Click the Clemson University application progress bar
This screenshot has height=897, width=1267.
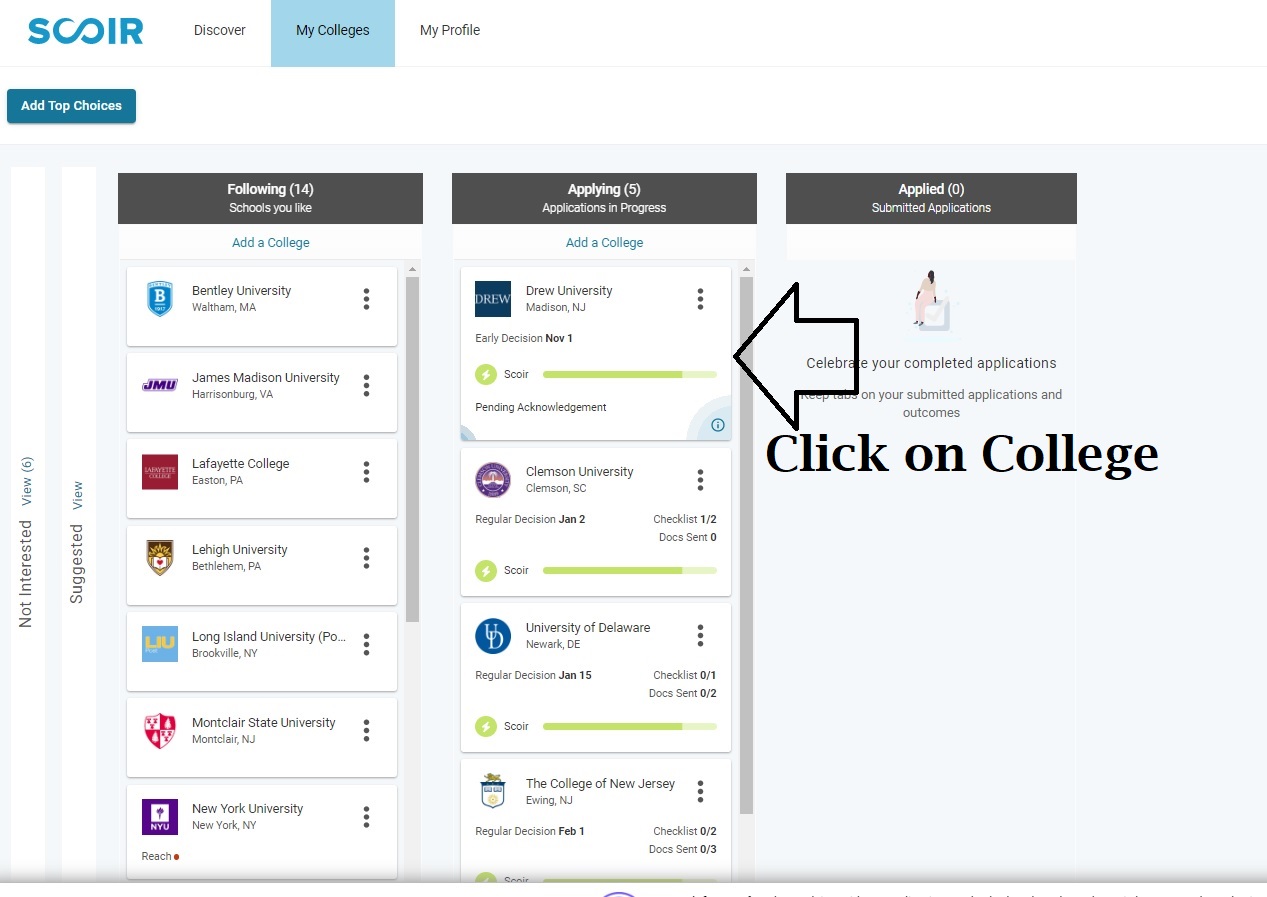pyautogui.click(x=630, y=571)
